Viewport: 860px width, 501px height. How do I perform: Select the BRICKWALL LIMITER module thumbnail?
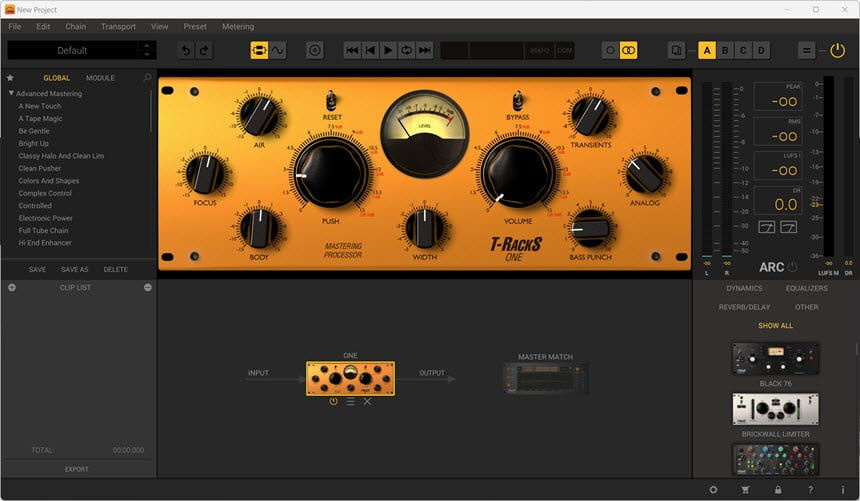click(x=776, y=409)
